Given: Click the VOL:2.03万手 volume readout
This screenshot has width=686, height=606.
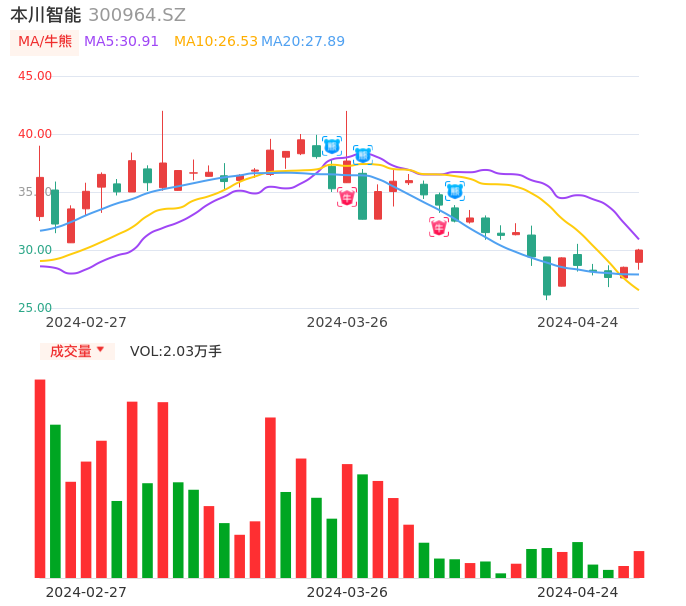Looking at the screenshot, I should (x=176, y=351).
